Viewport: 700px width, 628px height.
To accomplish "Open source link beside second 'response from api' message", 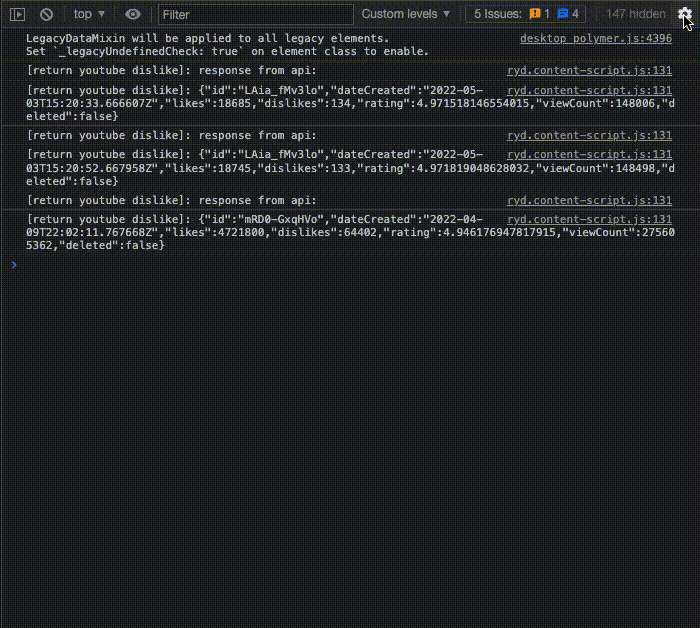I will coord(589,135).
